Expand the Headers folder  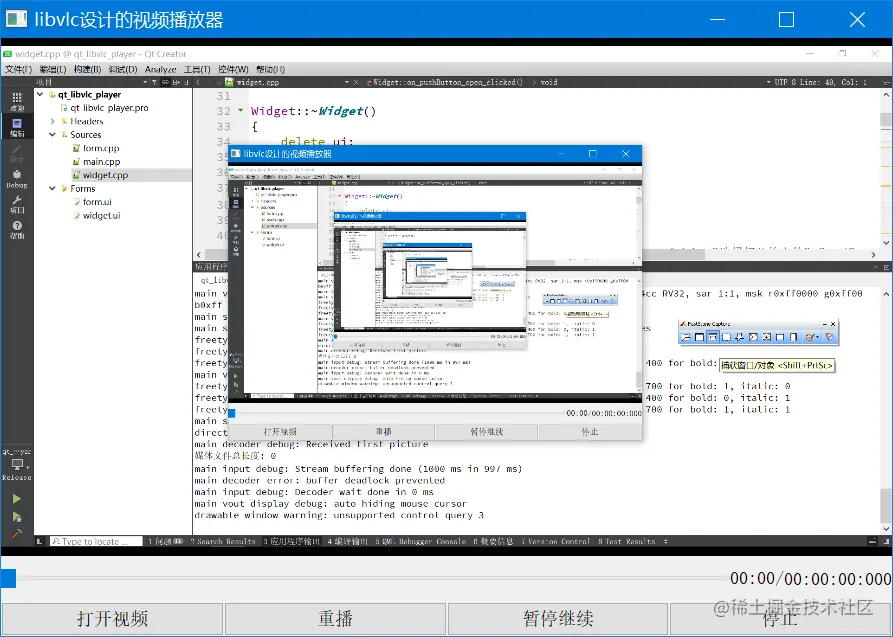click(x=52, y=121)
